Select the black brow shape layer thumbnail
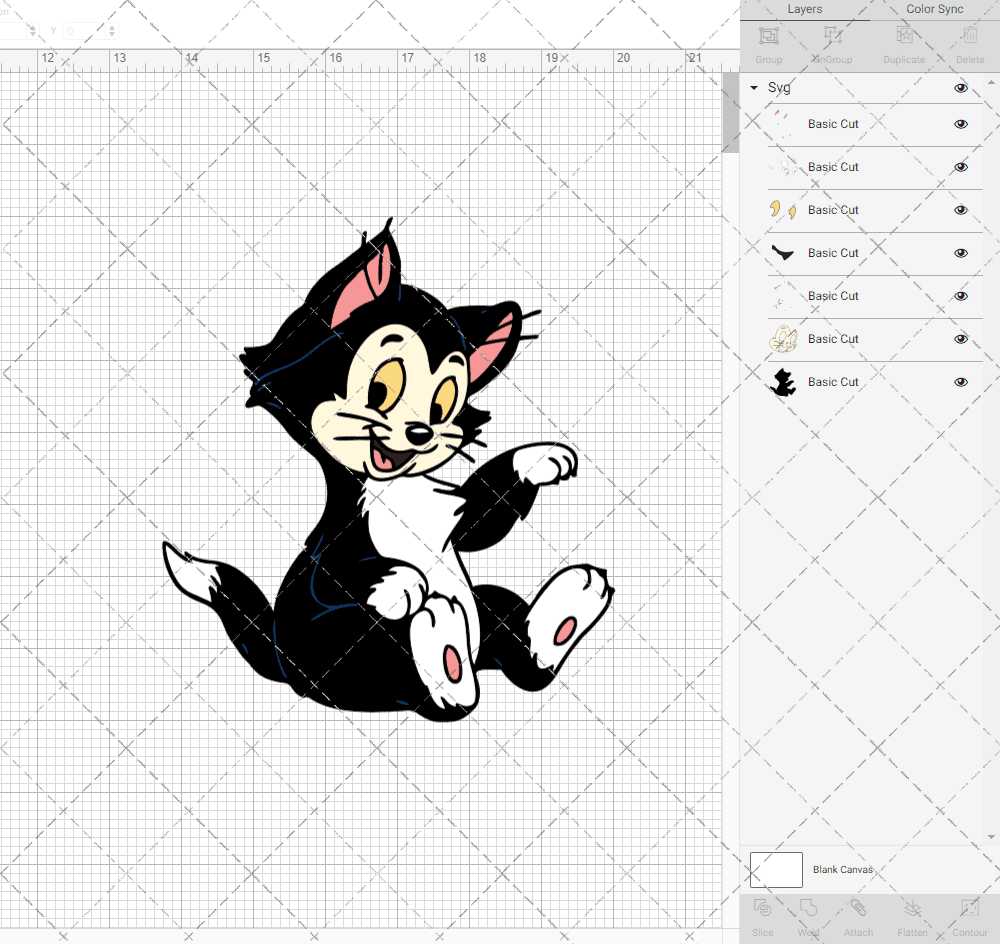The height and width of the screenshot is (944, 1000). point(783,253)
